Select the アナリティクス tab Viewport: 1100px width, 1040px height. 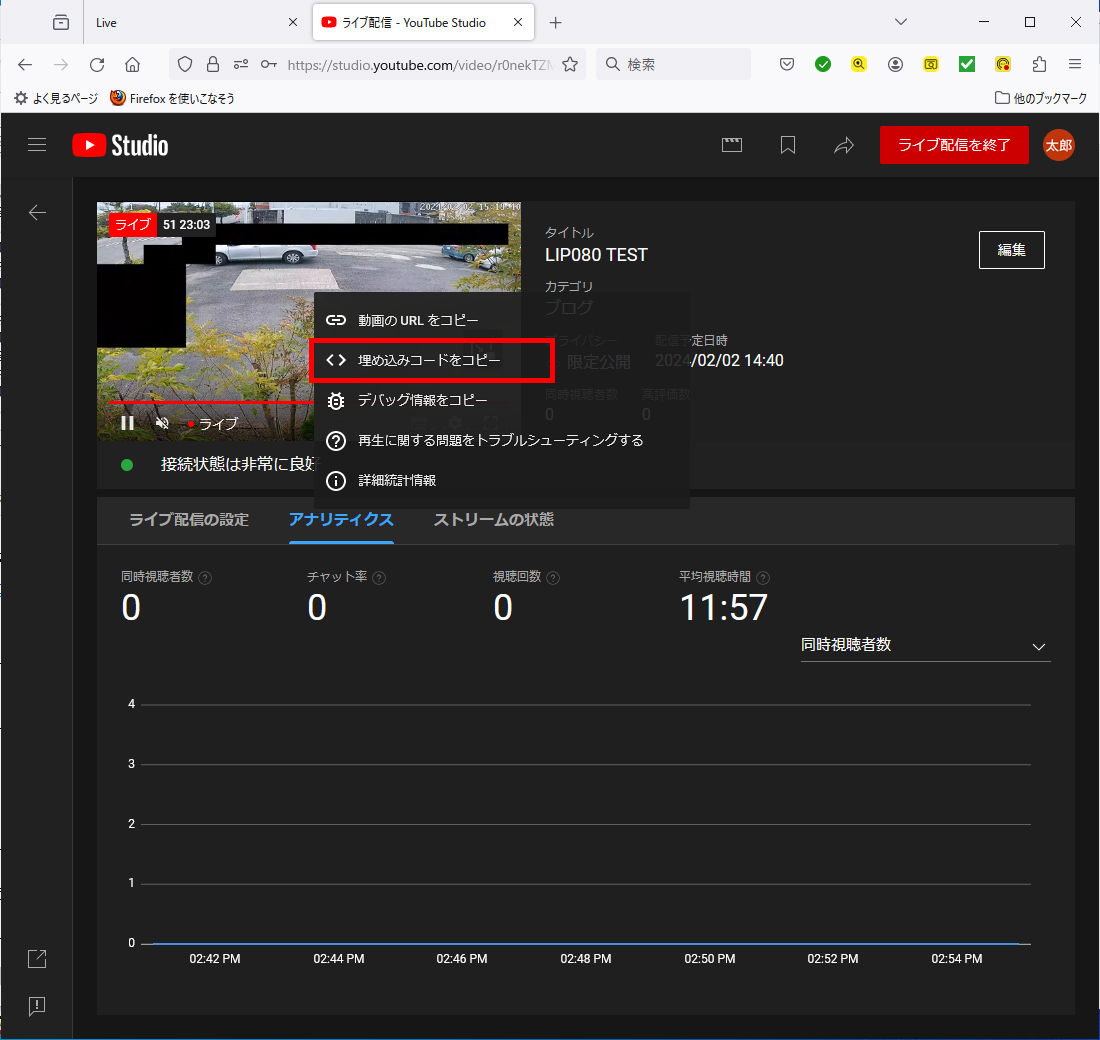coord(341,519)
